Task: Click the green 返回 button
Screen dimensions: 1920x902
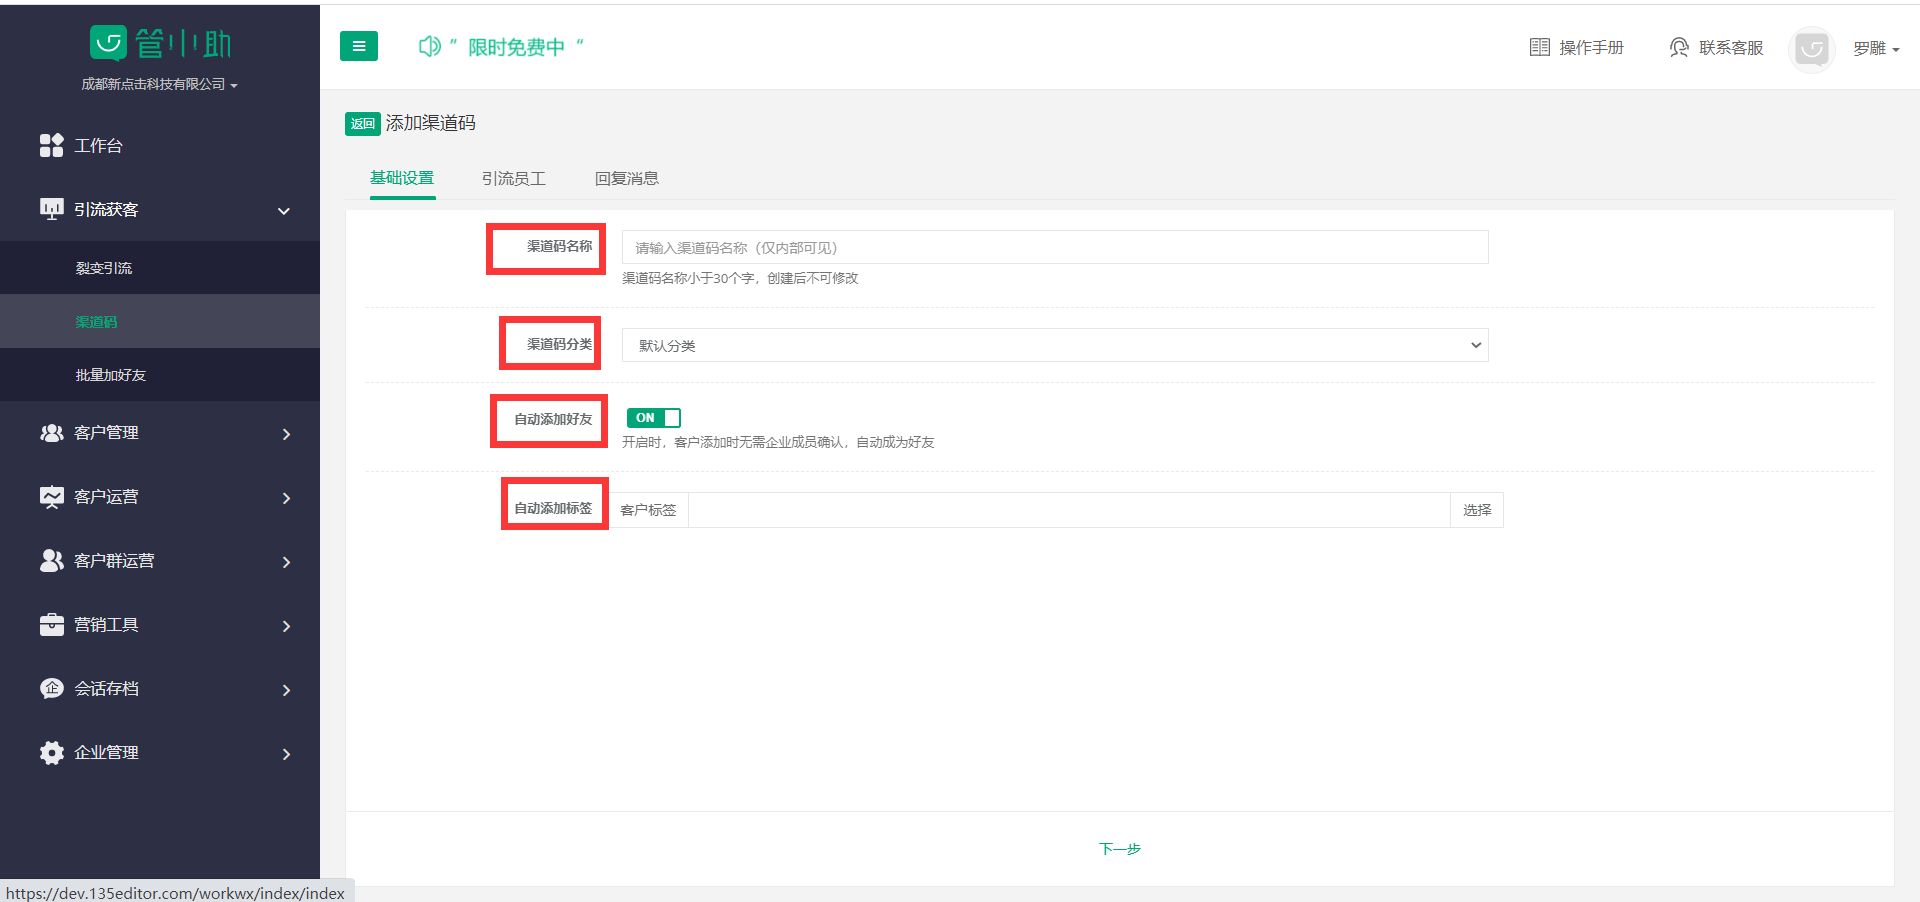Action: 363,123
